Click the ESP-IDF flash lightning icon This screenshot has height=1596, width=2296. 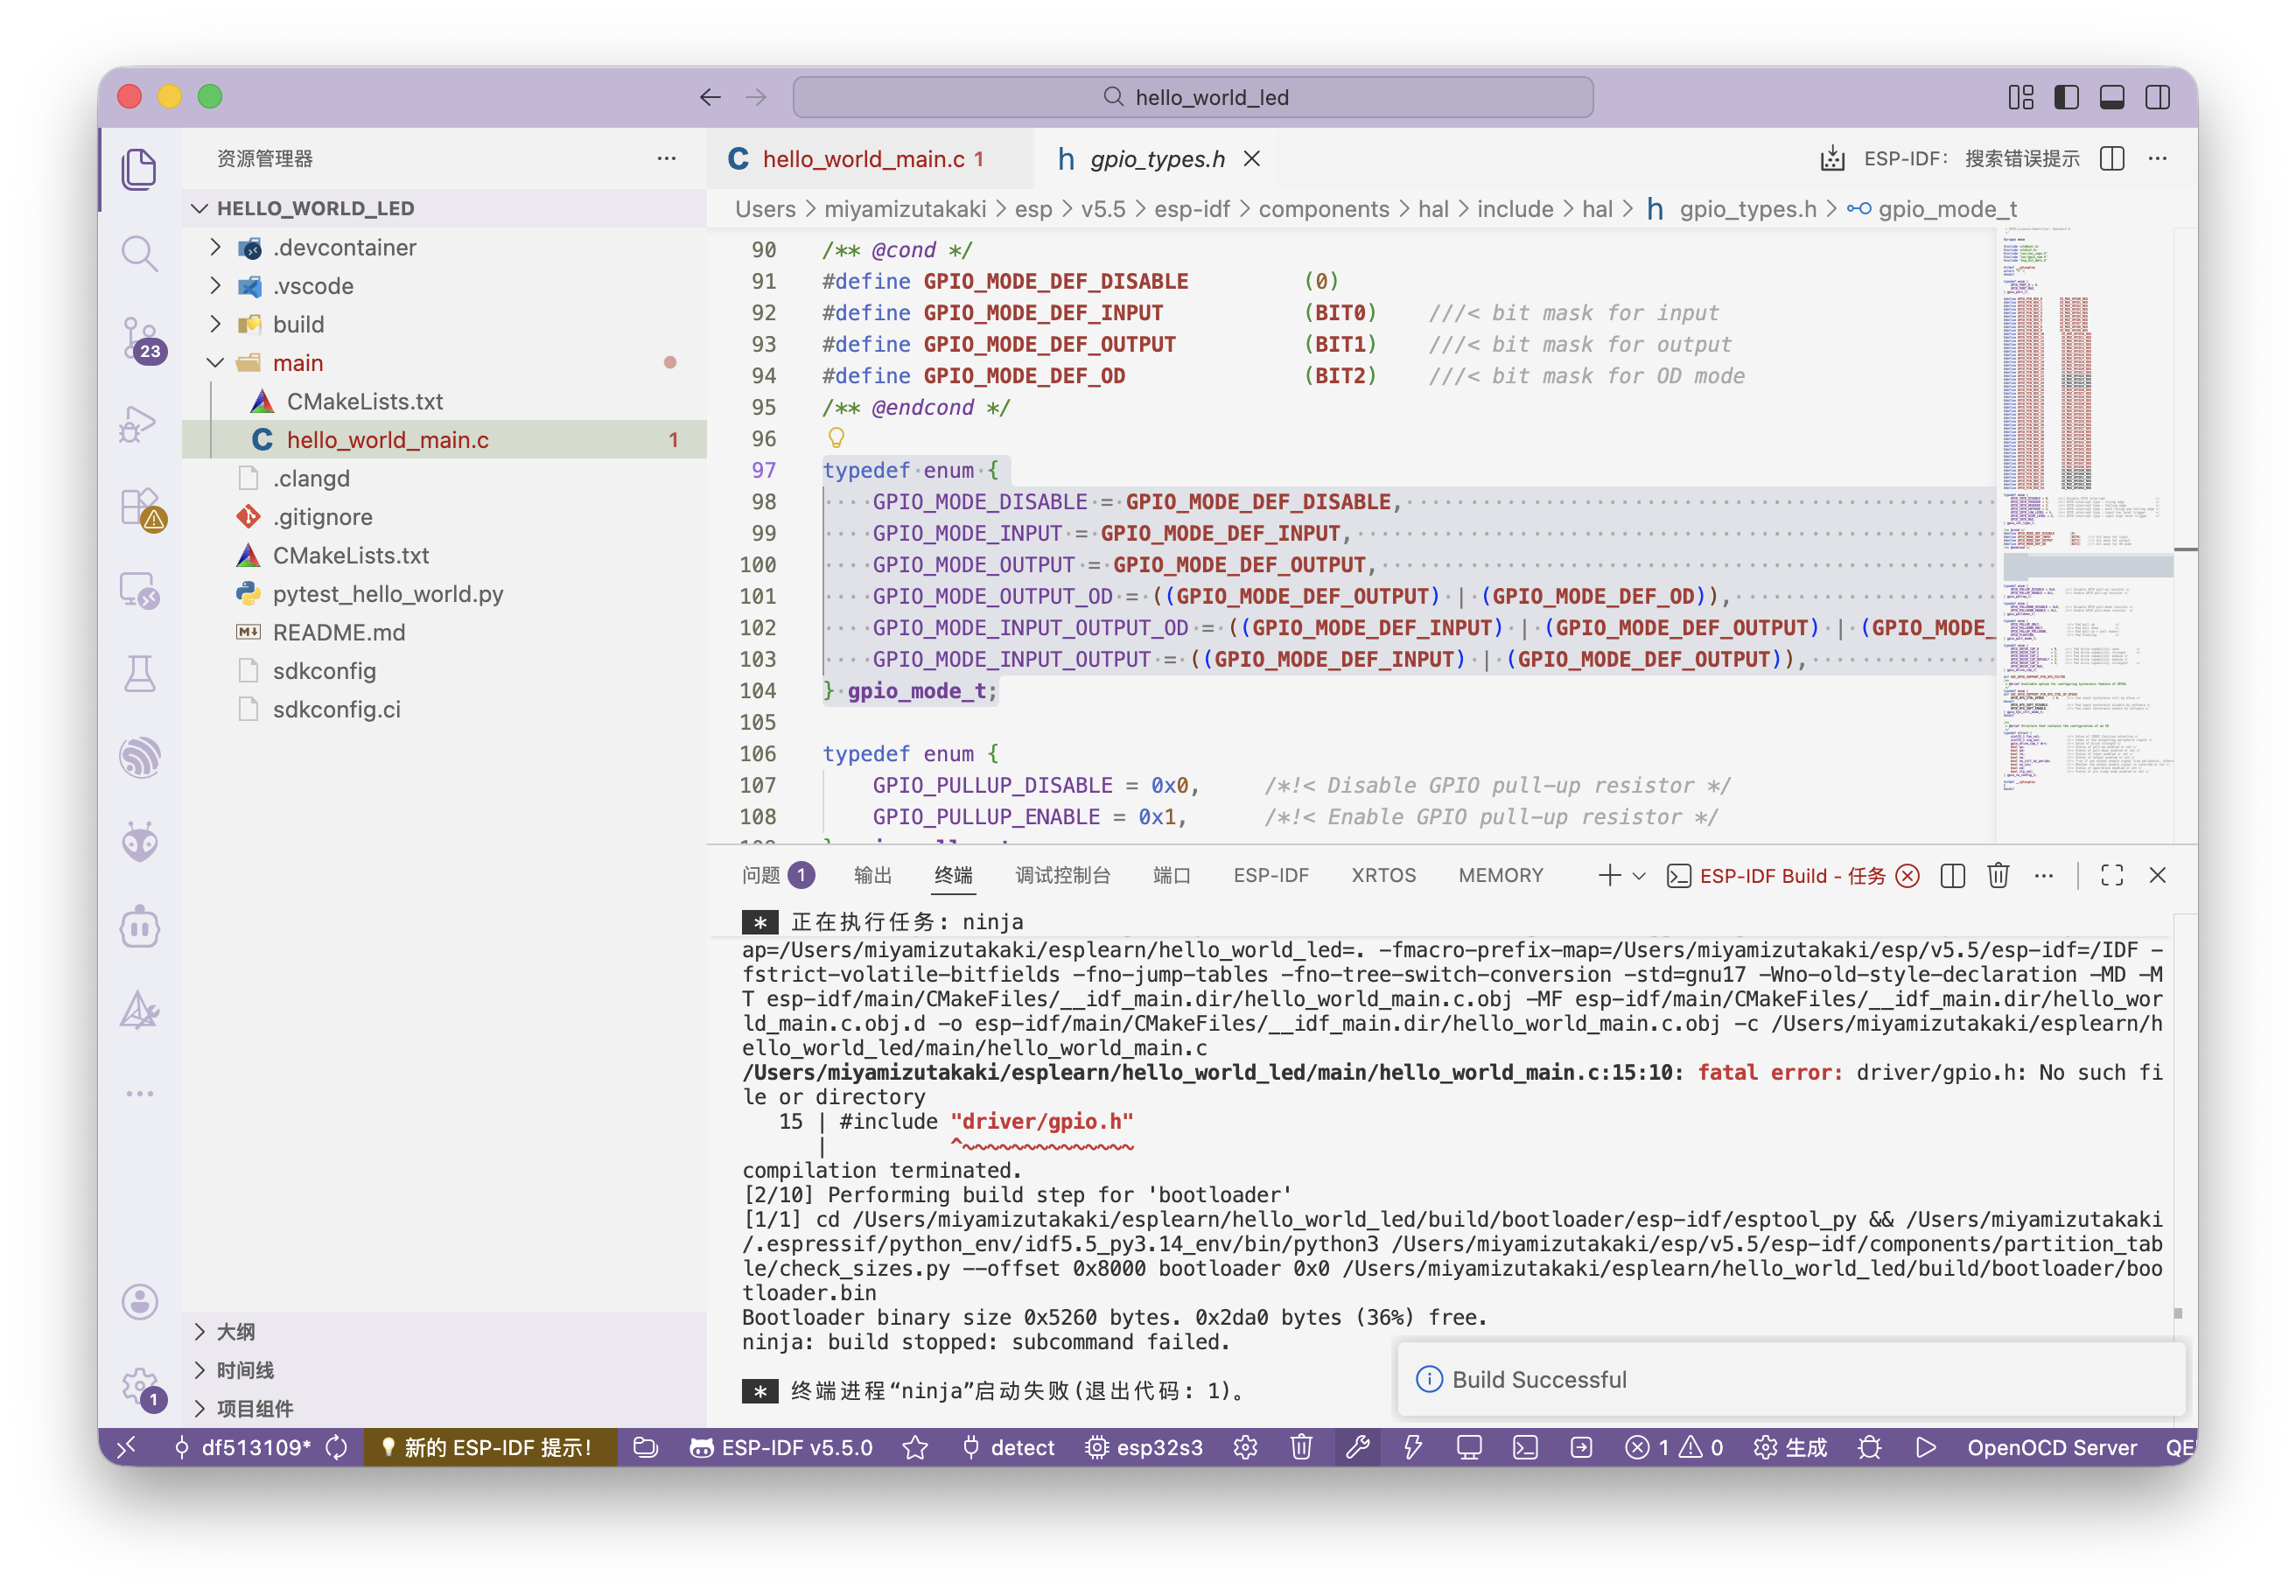click(1412, 1447)
